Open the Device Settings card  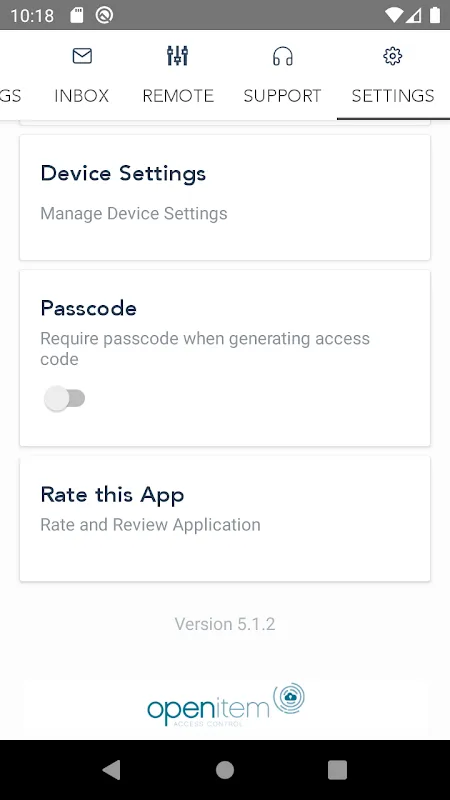[225, 197]
